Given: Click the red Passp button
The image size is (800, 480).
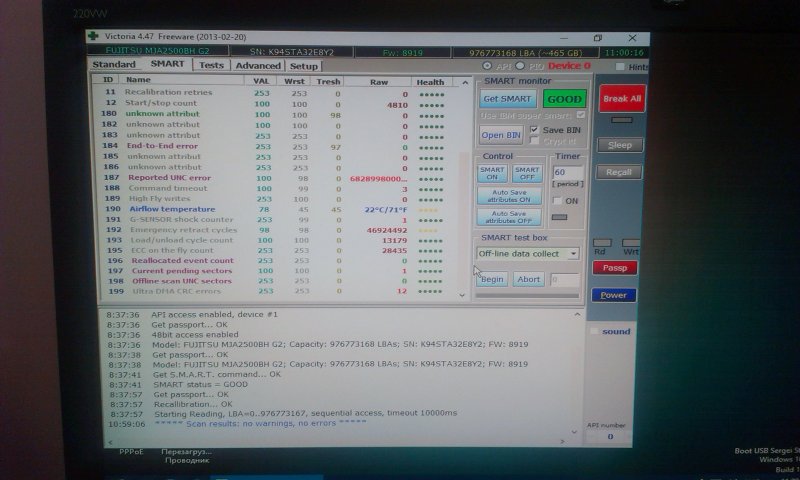Looking at the screenshot, I should coord(614,267).
